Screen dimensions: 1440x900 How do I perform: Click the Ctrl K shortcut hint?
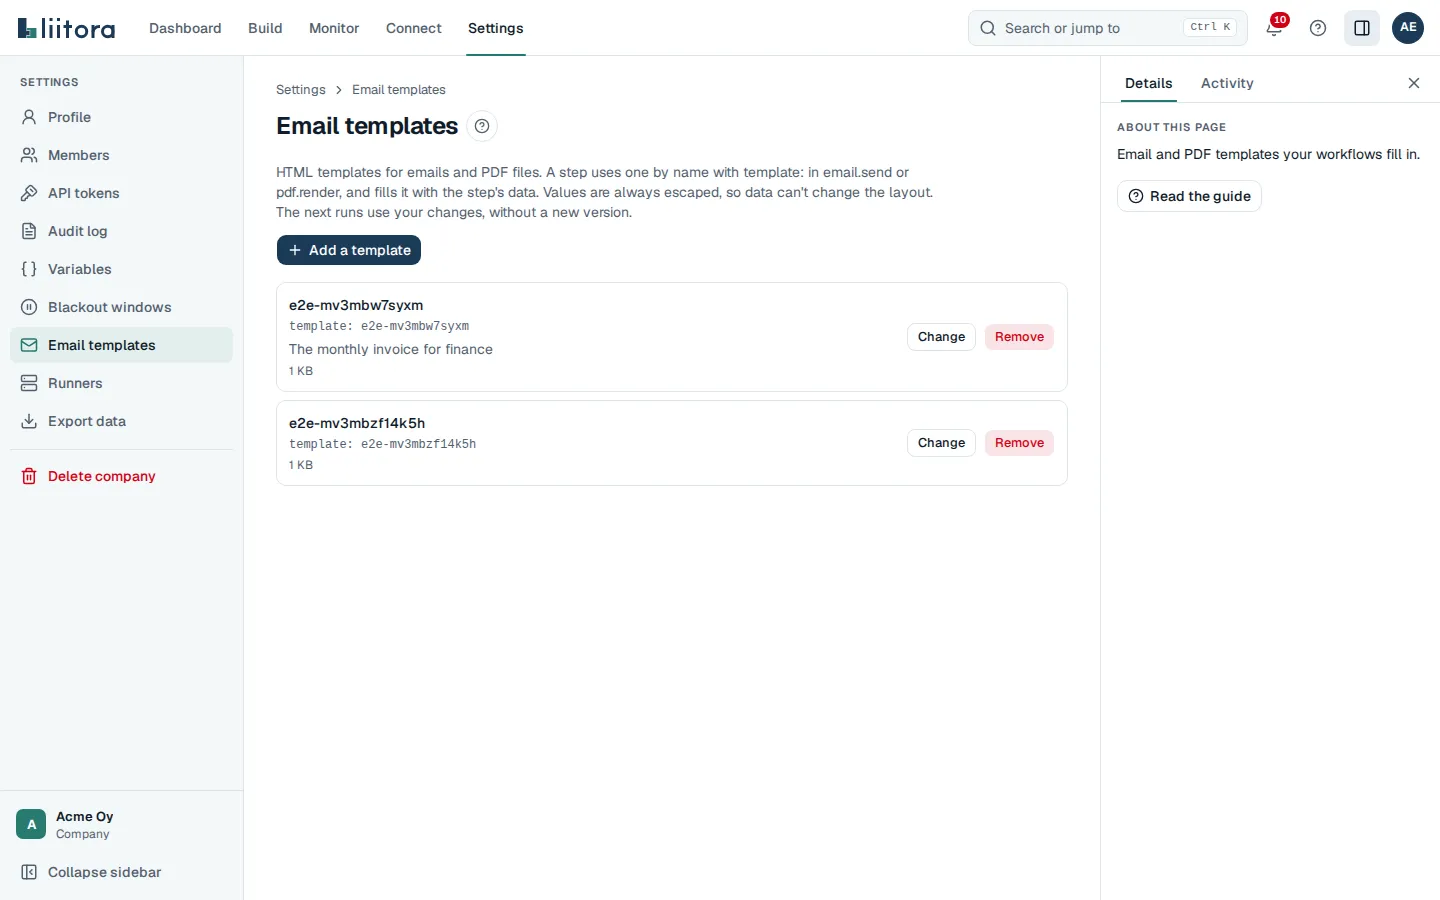(1210, 28)
